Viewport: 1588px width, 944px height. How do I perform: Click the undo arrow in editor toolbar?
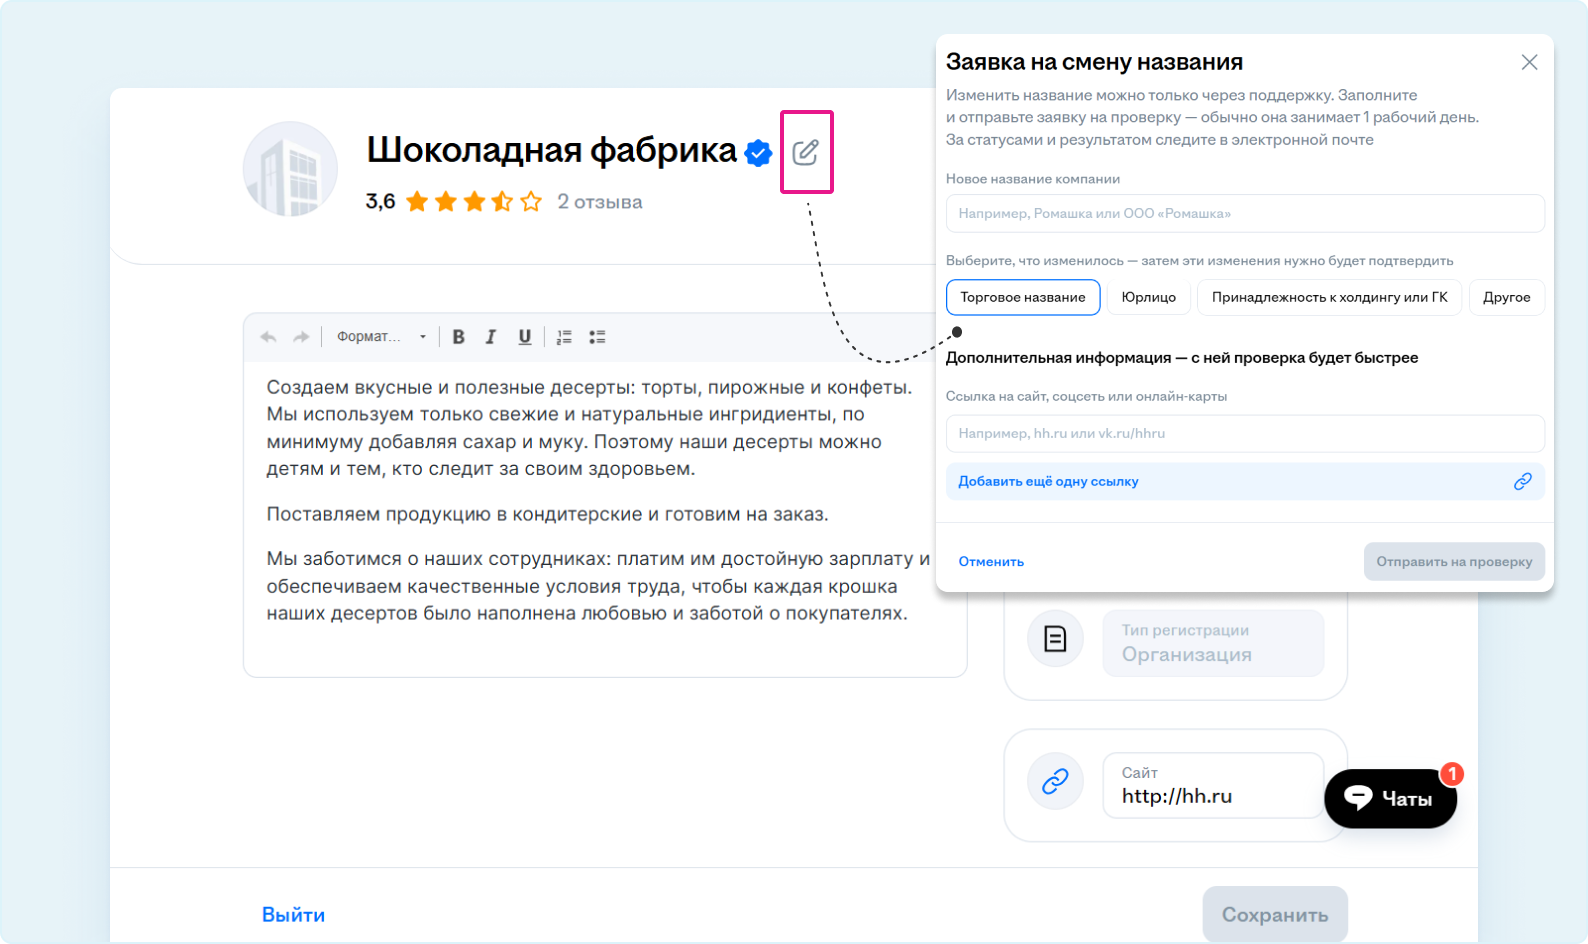(268, 337)
